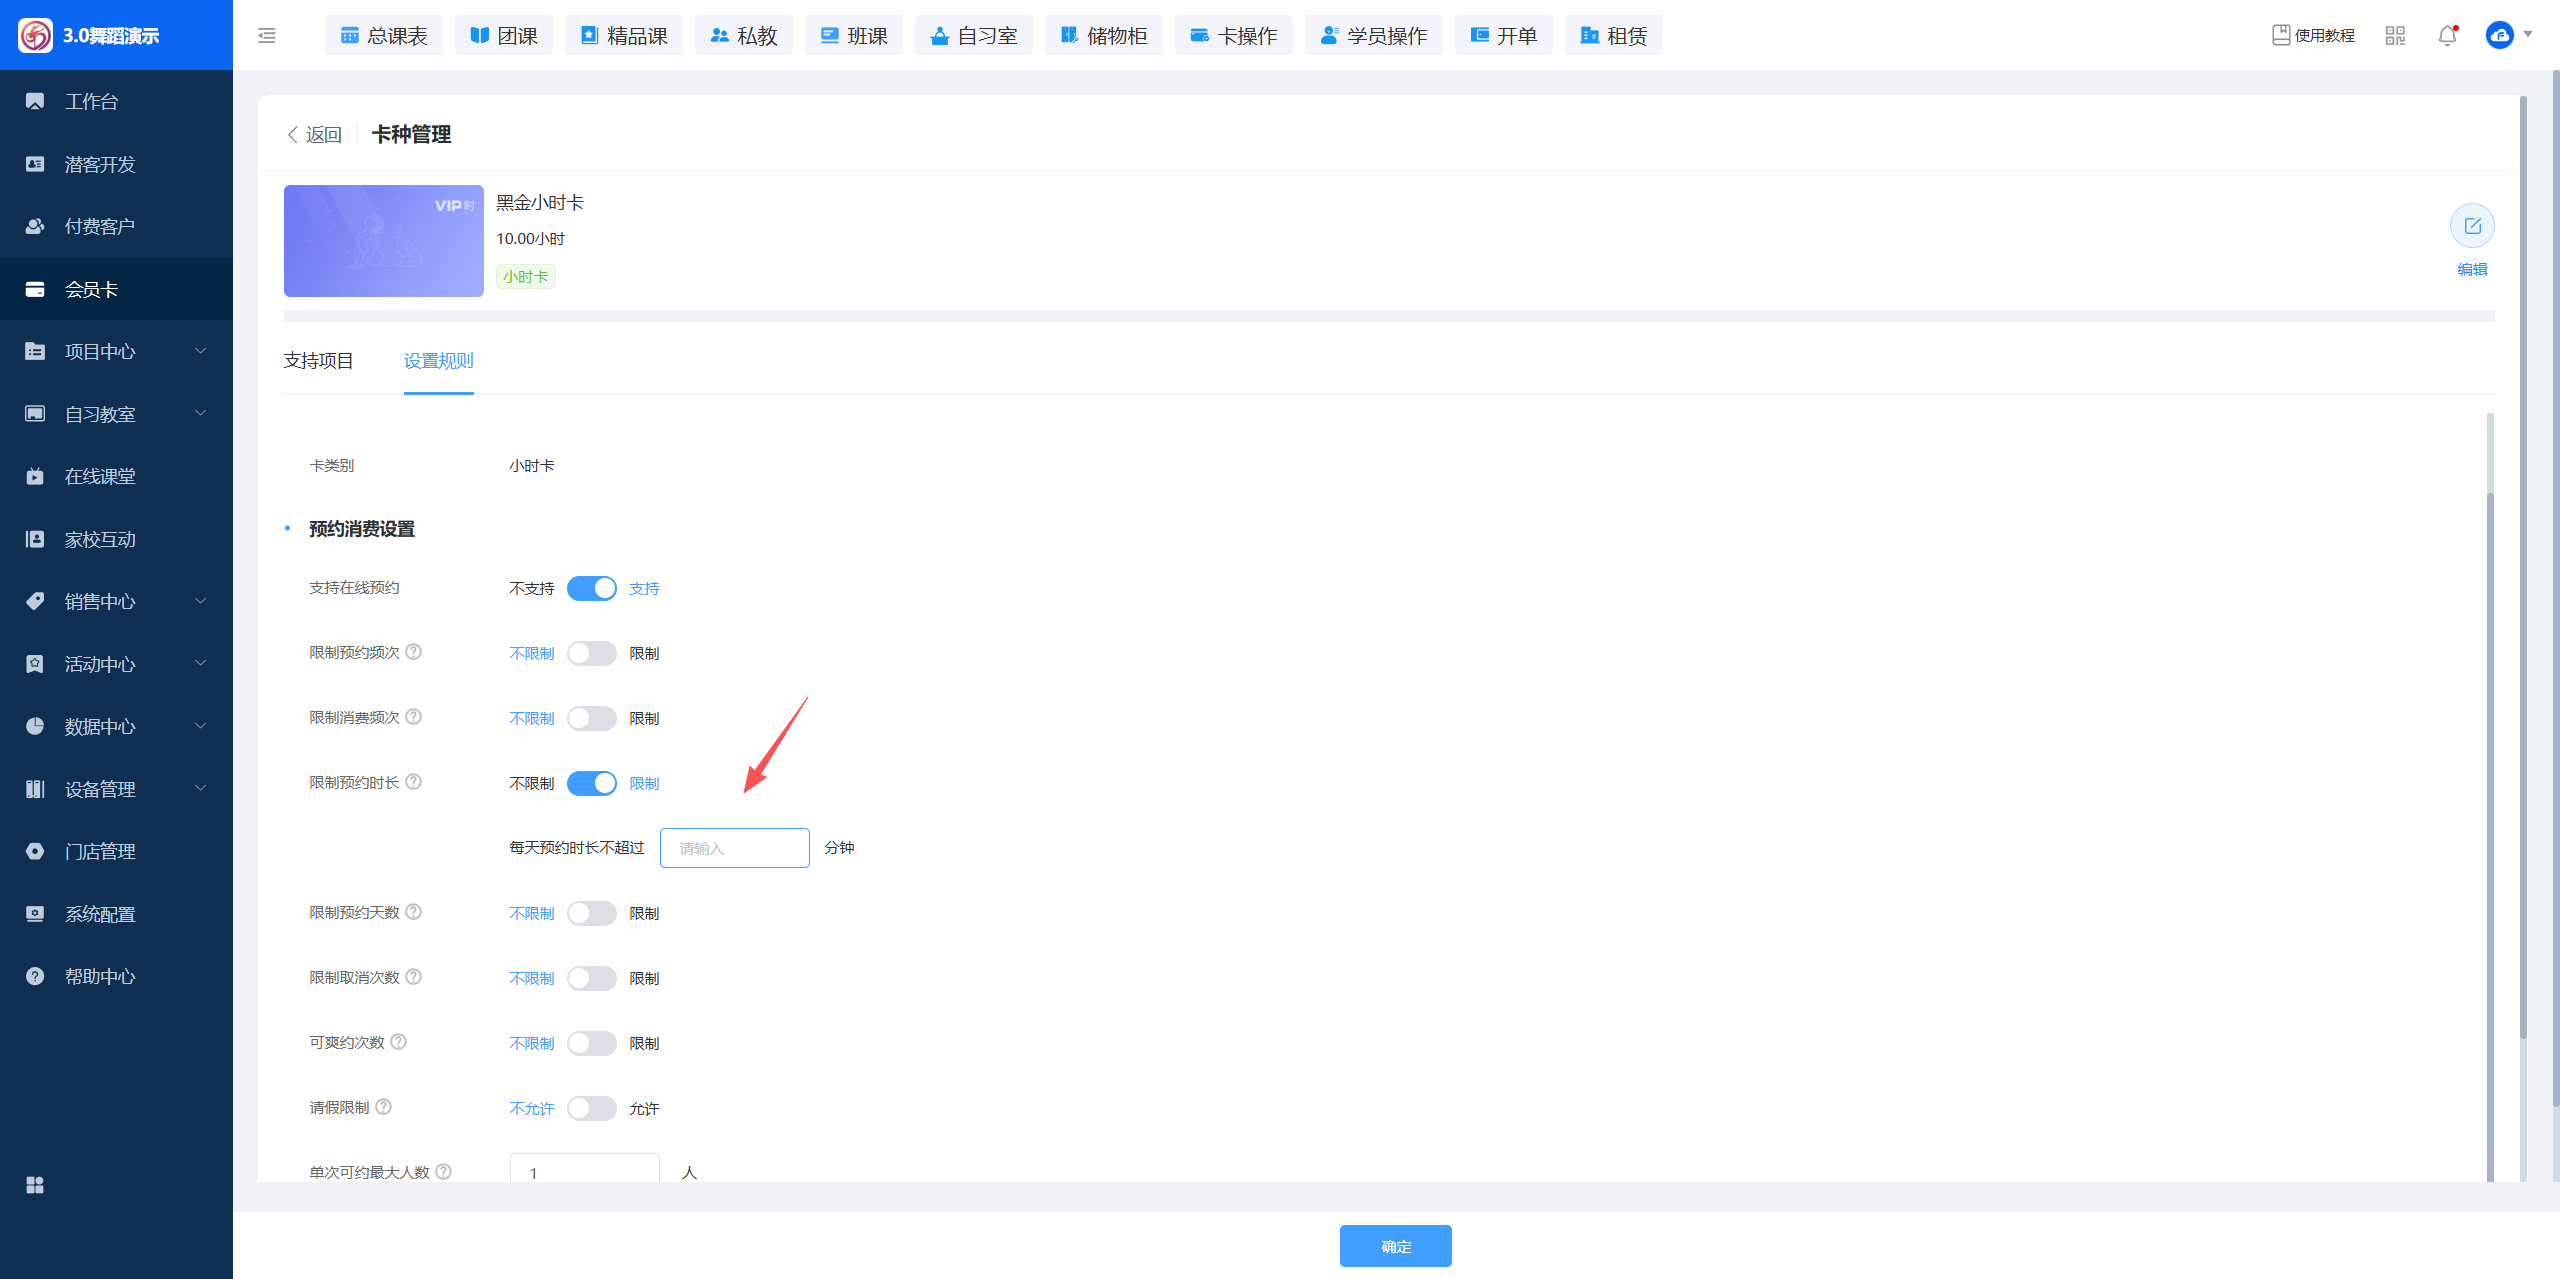2560x1279 pixels.
Task: Click help icon beside 请假限制
Action: tap(384, 1107)
